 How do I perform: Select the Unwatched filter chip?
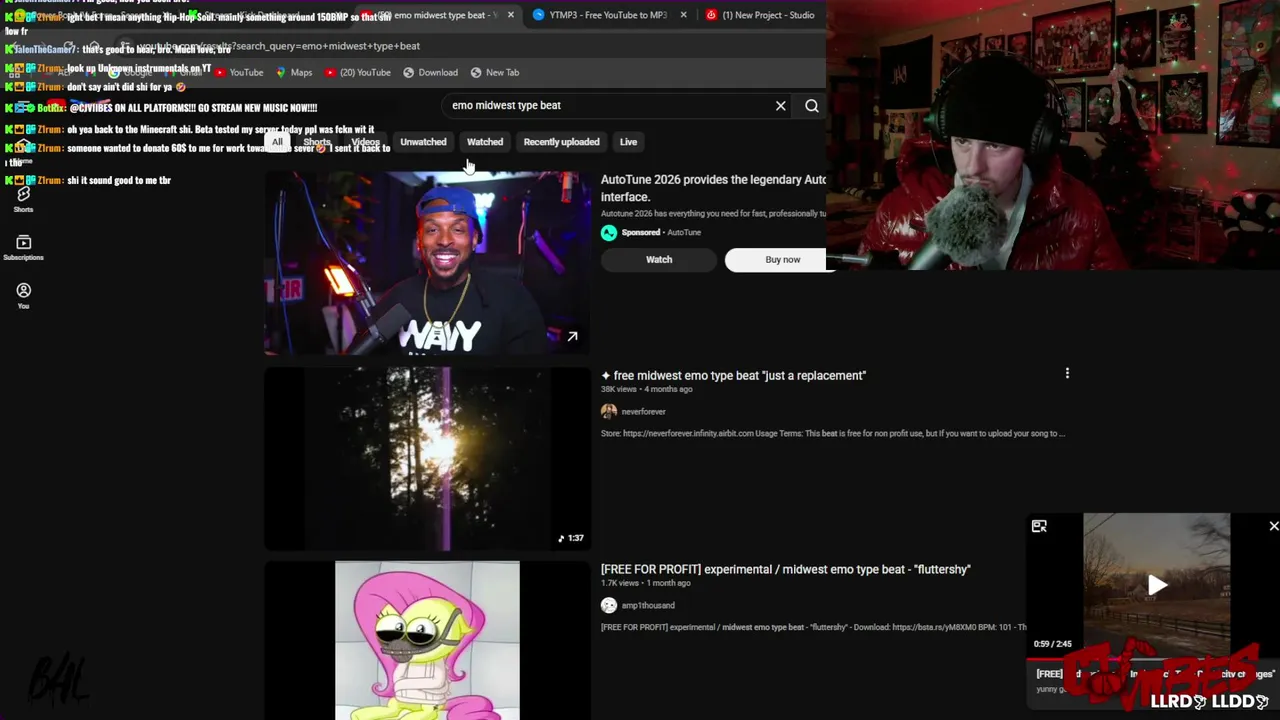423,142
